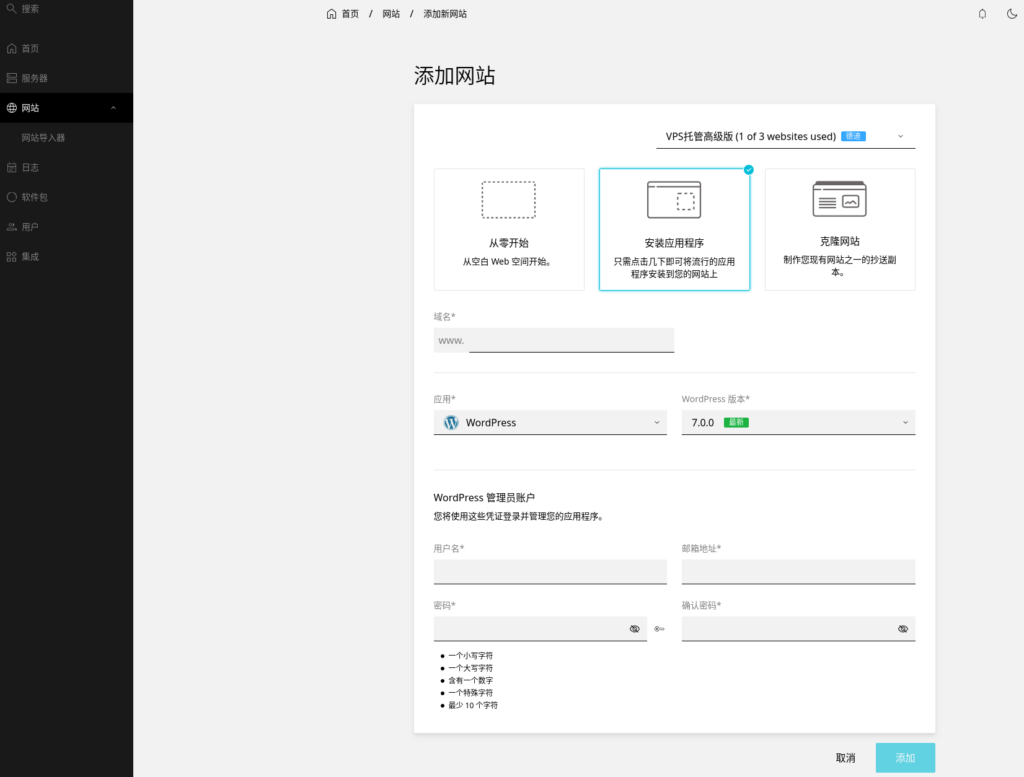This screenshot has height=777, width=1024.
Task: Focus the 用户名 input field
Action: tap(550, 572)
